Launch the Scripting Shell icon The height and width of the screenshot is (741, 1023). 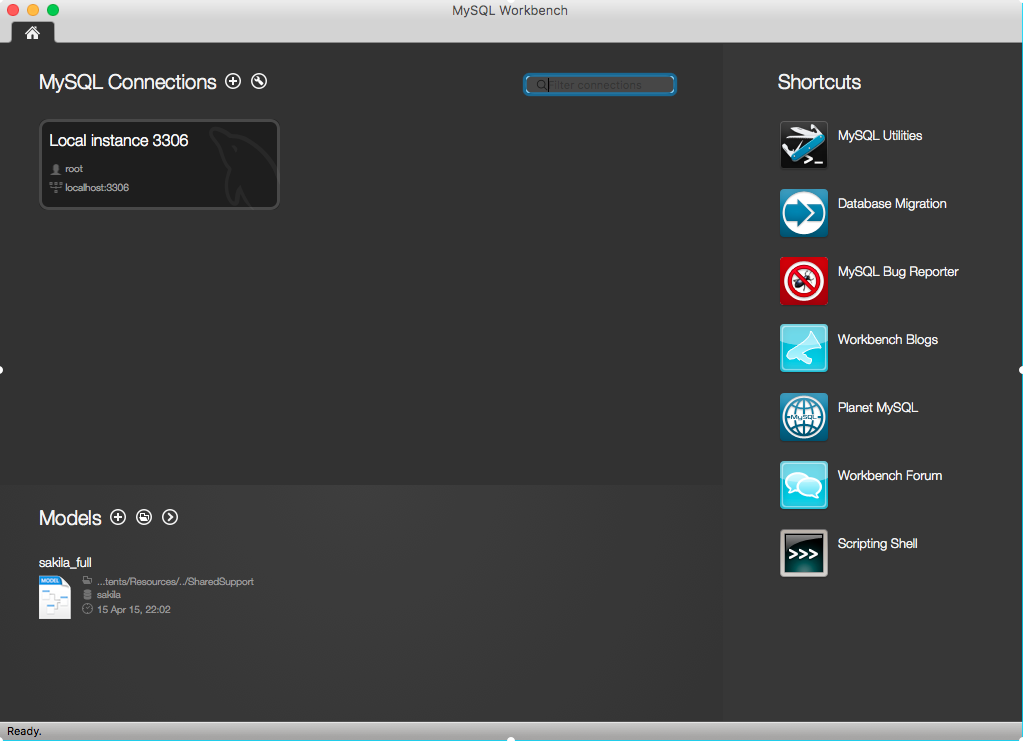tap(804, 552)
